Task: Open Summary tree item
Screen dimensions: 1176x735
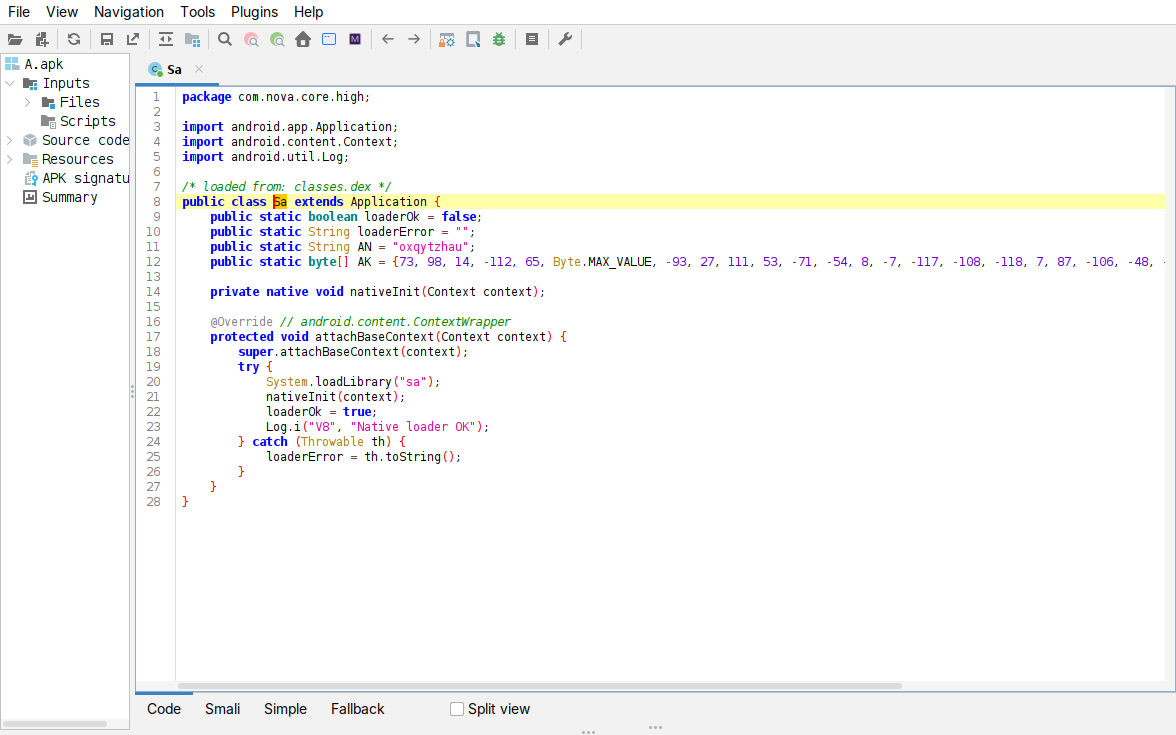Action: pos(70,197)
